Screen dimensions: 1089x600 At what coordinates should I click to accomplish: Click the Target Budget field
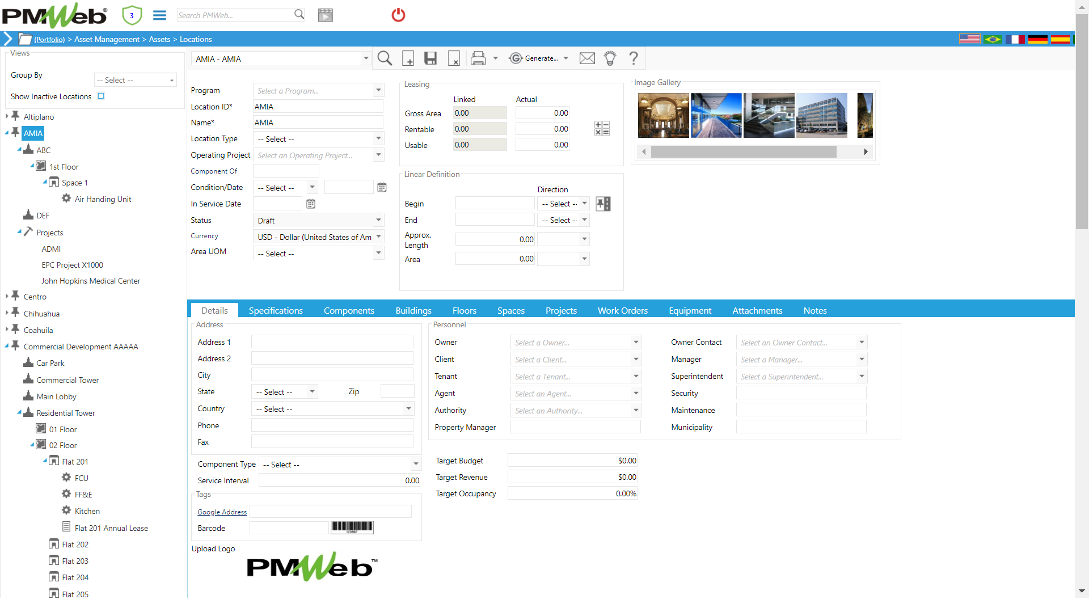click(x=572, y=460)
